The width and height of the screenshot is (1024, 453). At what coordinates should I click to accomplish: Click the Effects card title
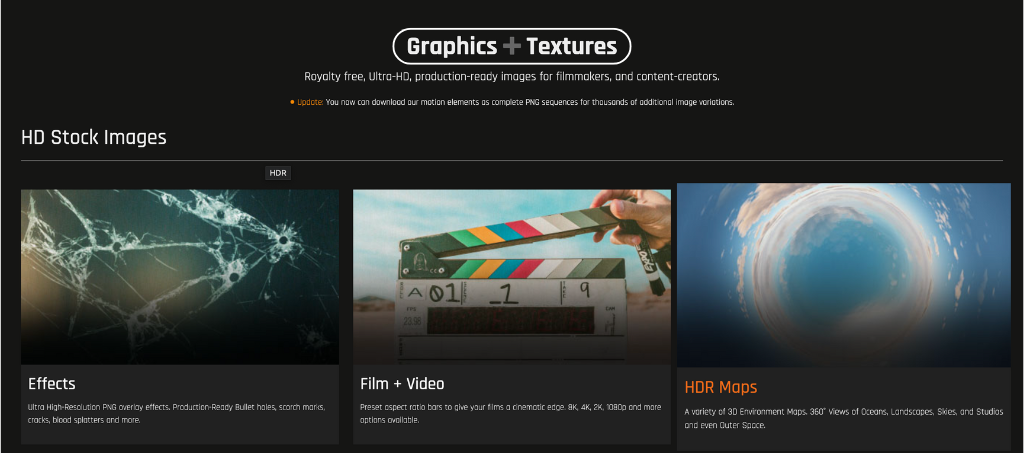tap(52, 383)
